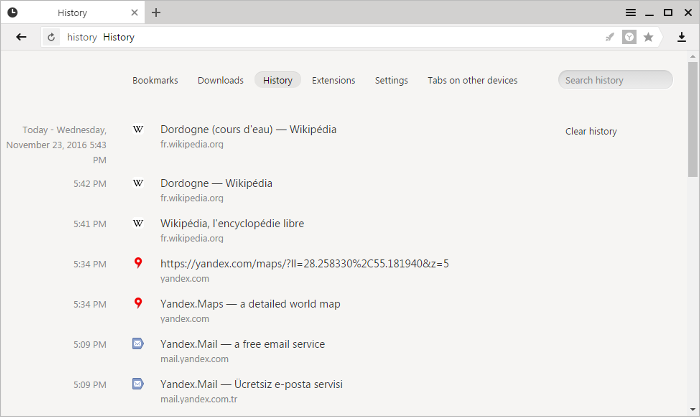This screenshot has height=417, width=700.
Task: Open Yandex.Mail — a free email service
Action: coord(242,344)
